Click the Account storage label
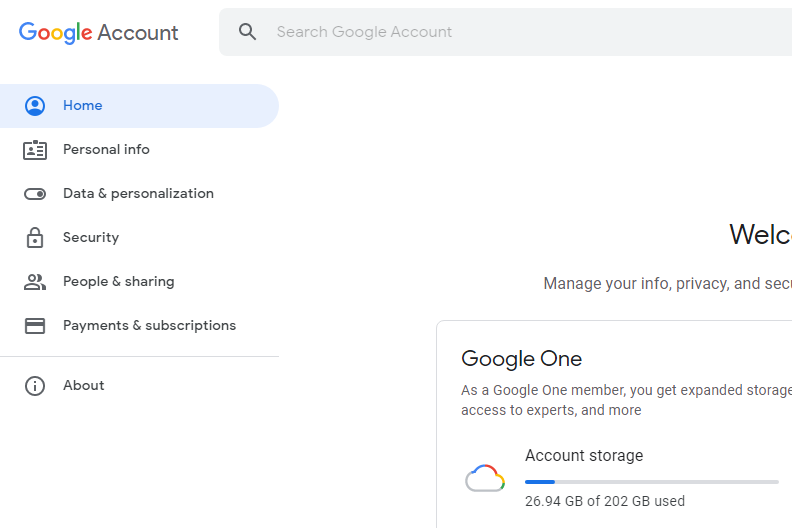Viewport: 792px width, 528px height. (584, 455)
